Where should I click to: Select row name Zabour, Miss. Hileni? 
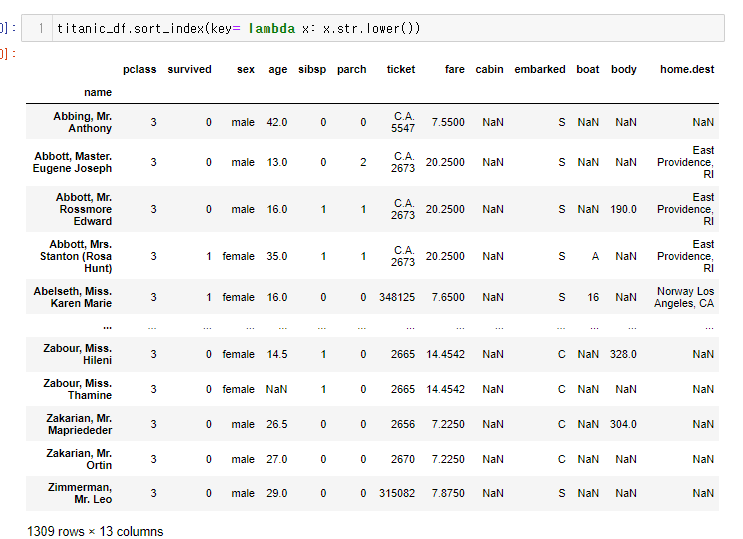pos(78,354)
